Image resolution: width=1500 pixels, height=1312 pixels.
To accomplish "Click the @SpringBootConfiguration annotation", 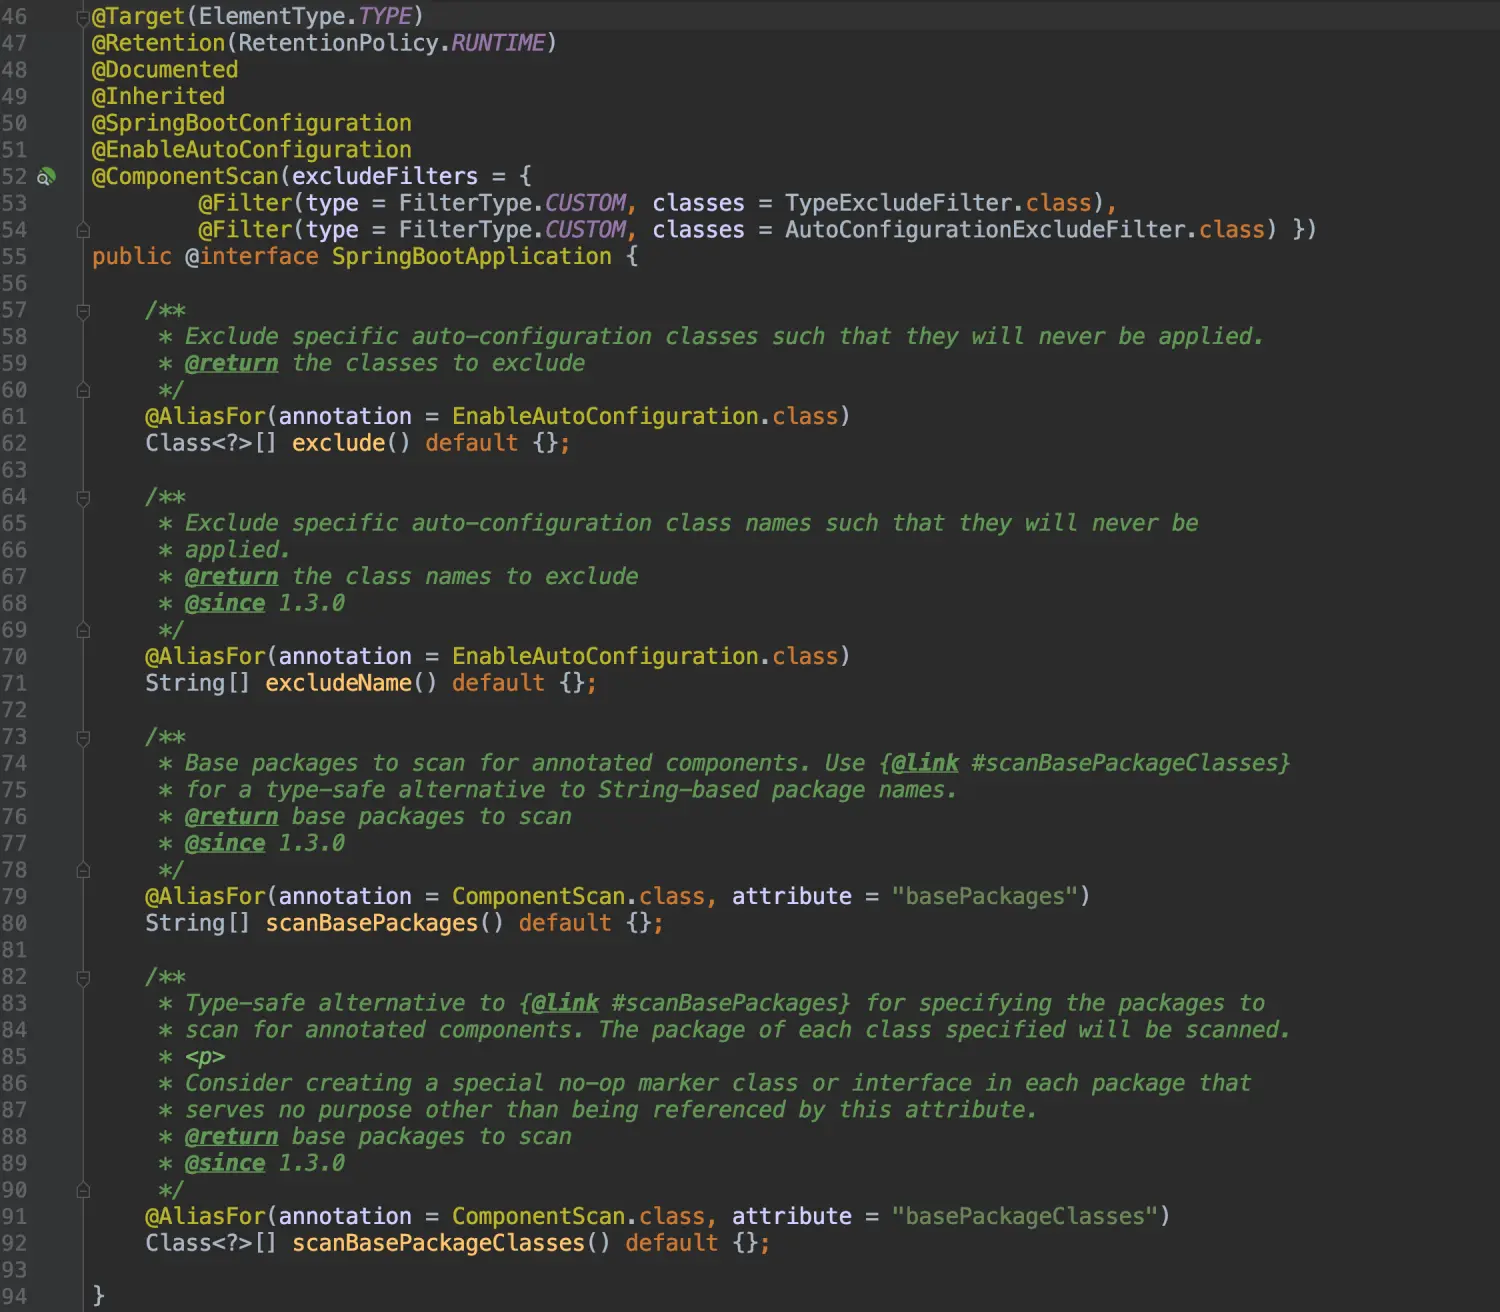I will coord(252,123).
